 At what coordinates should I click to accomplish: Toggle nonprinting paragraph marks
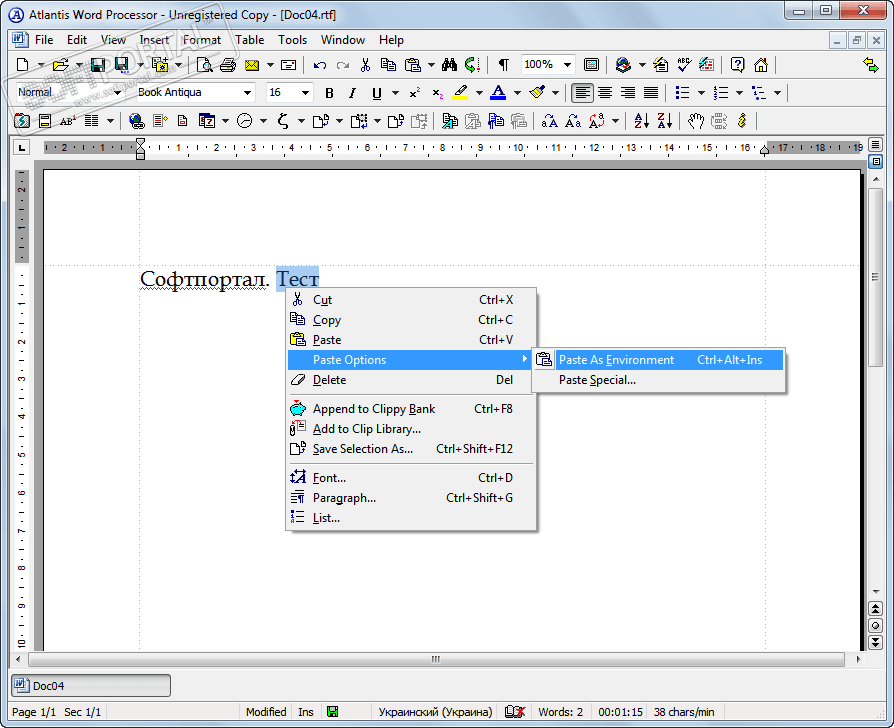point(503,65)
